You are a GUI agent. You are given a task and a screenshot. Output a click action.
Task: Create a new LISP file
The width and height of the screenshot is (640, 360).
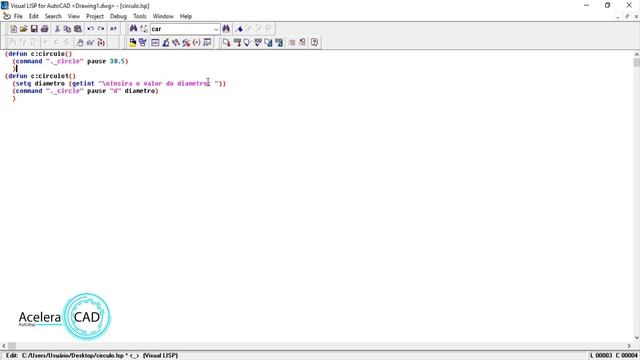click(13, 29)
